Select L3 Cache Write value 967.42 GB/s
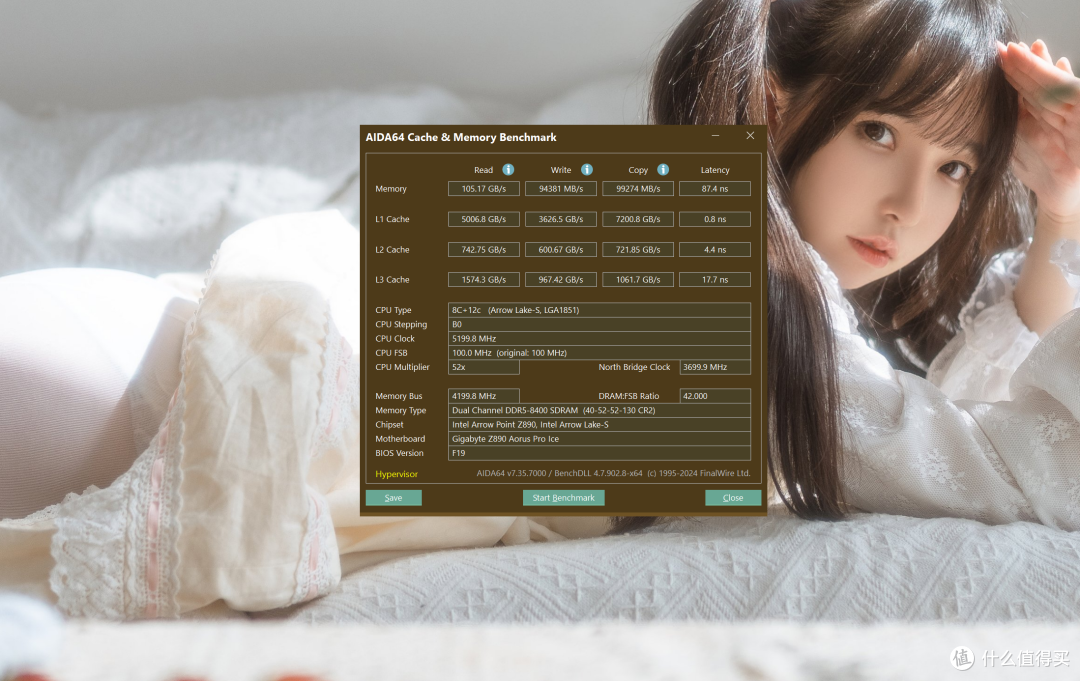This screenshot has height=681, width=1080. coord(561,280)
